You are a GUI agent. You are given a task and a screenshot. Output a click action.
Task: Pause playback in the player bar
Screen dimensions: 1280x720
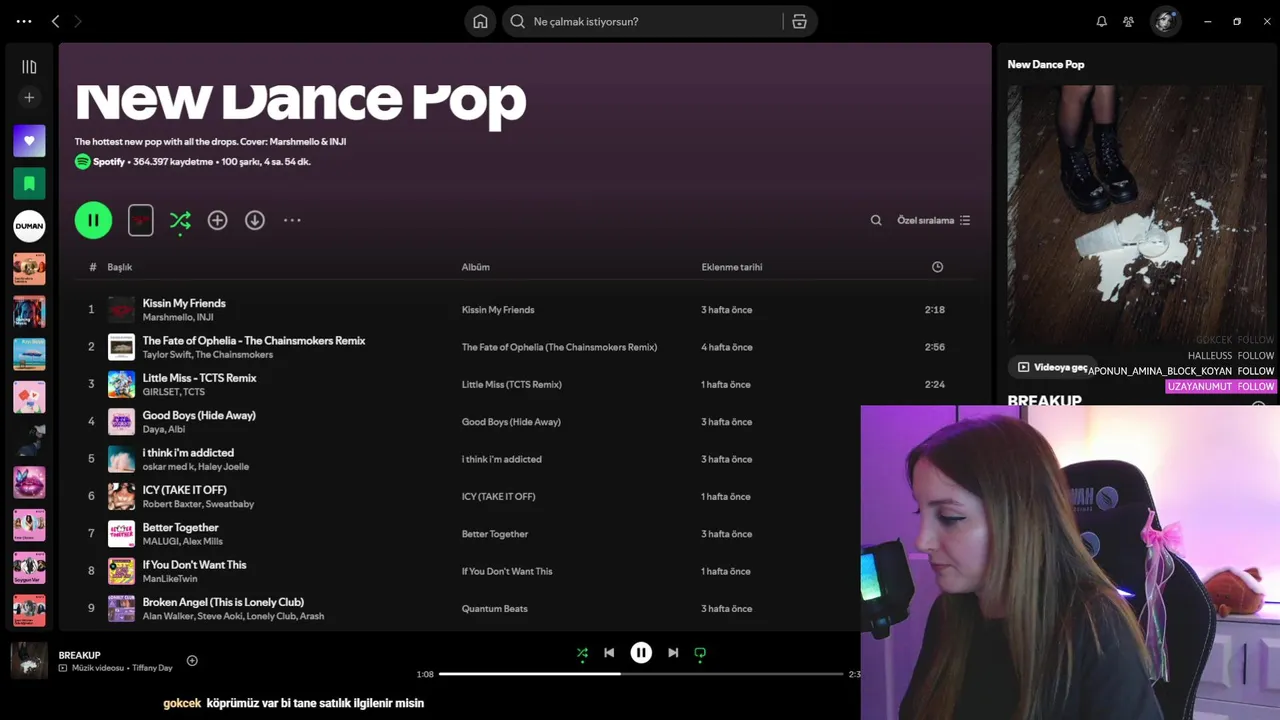(x=641, y=653)
